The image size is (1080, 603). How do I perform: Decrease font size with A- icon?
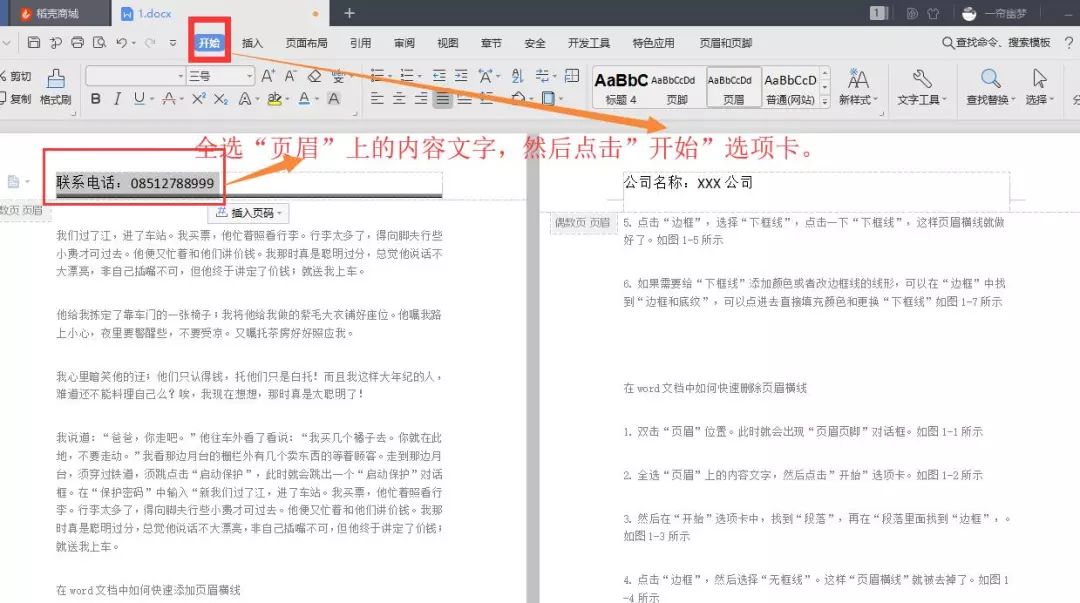(x=291, y=76)
